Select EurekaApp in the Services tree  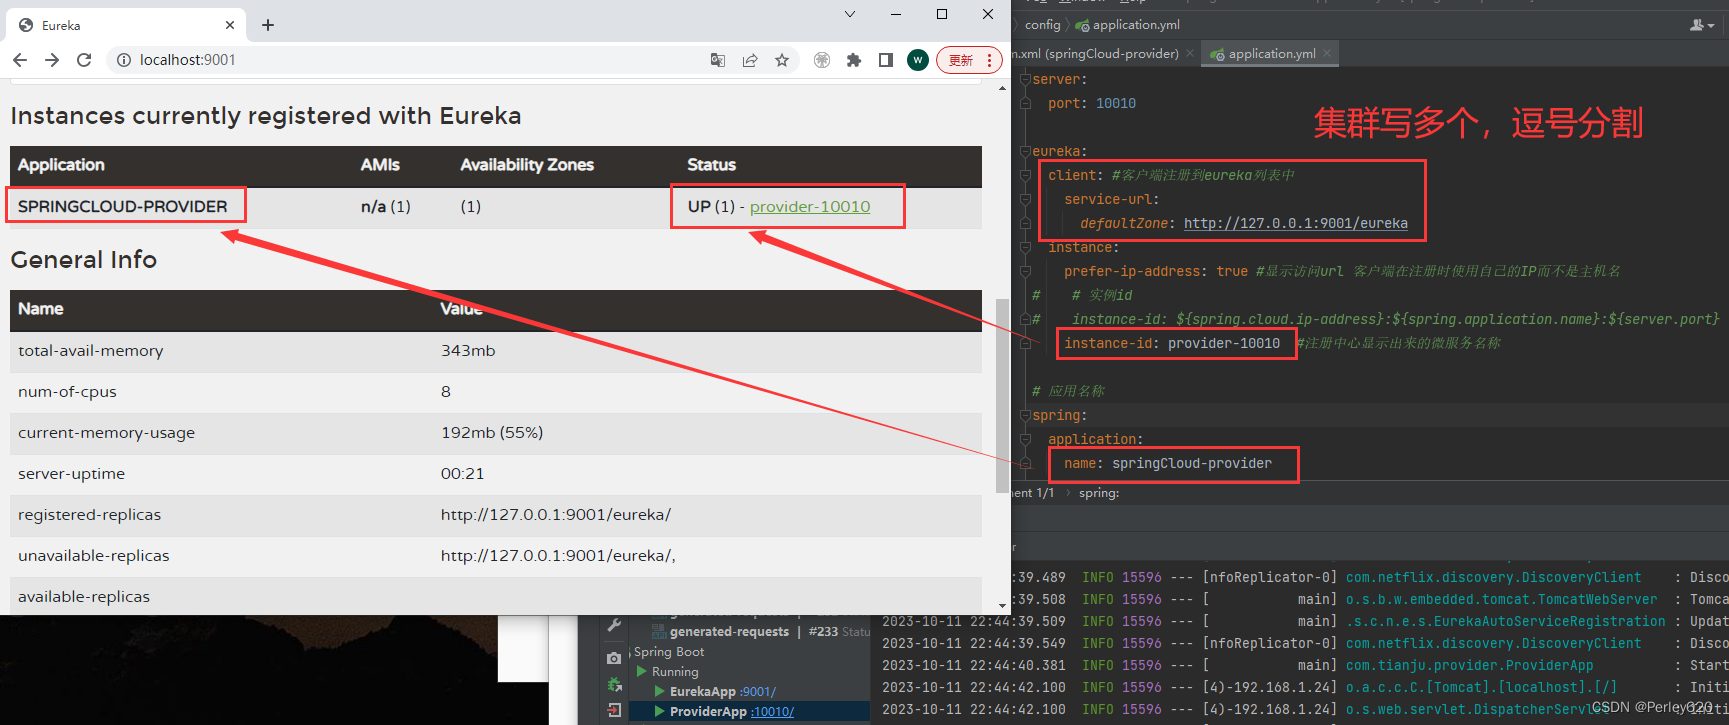click(x=703, y=692)
